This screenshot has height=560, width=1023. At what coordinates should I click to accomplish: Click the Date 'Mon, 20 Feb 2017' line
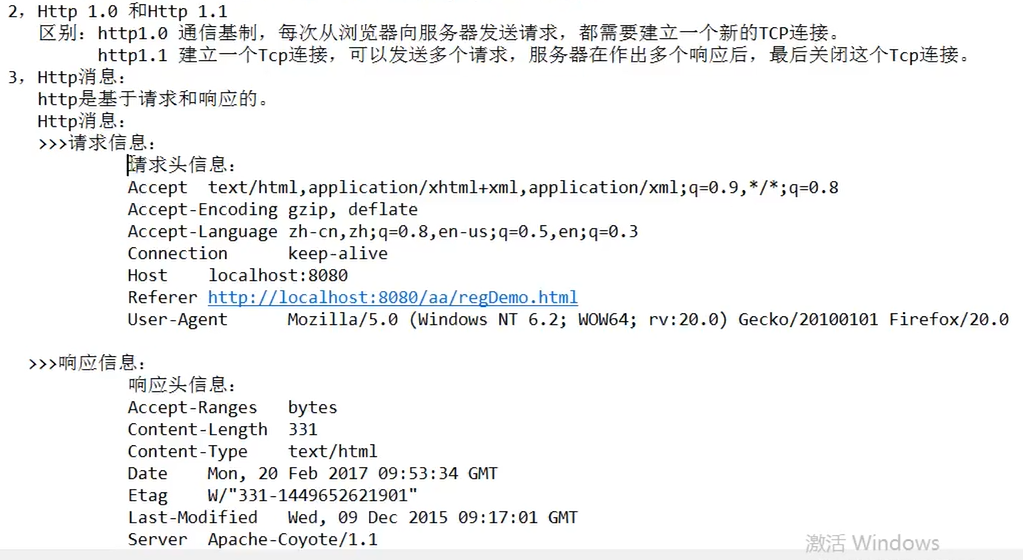pos(313,473)
